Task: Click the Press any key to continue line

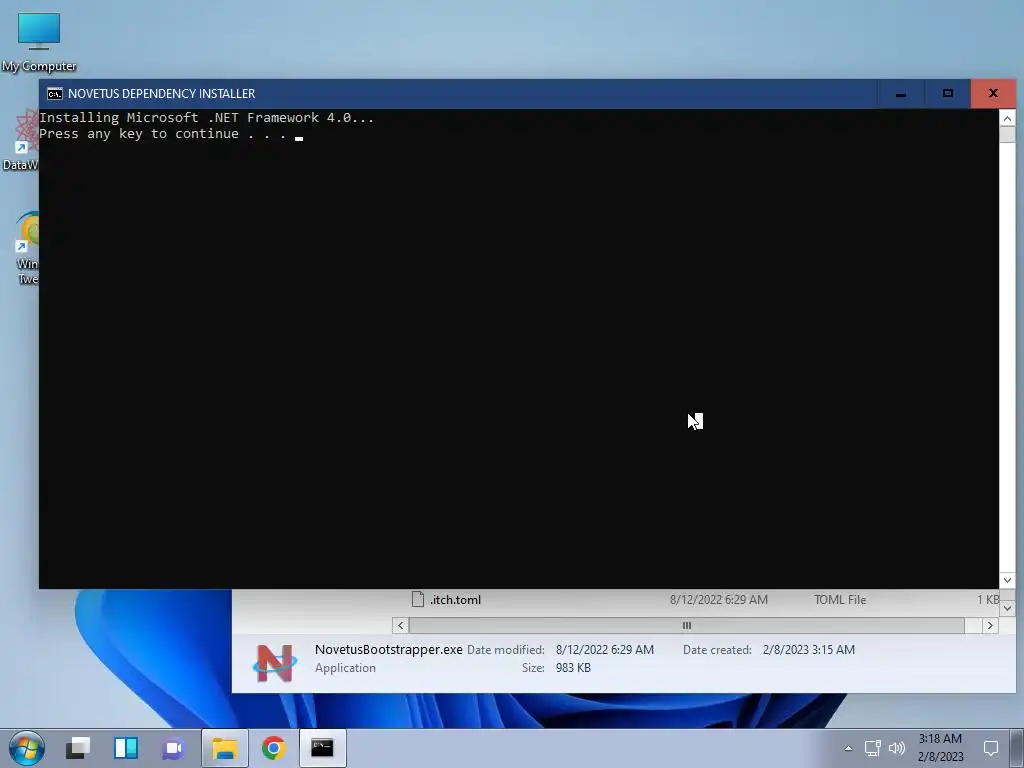Action: [163, 134]
